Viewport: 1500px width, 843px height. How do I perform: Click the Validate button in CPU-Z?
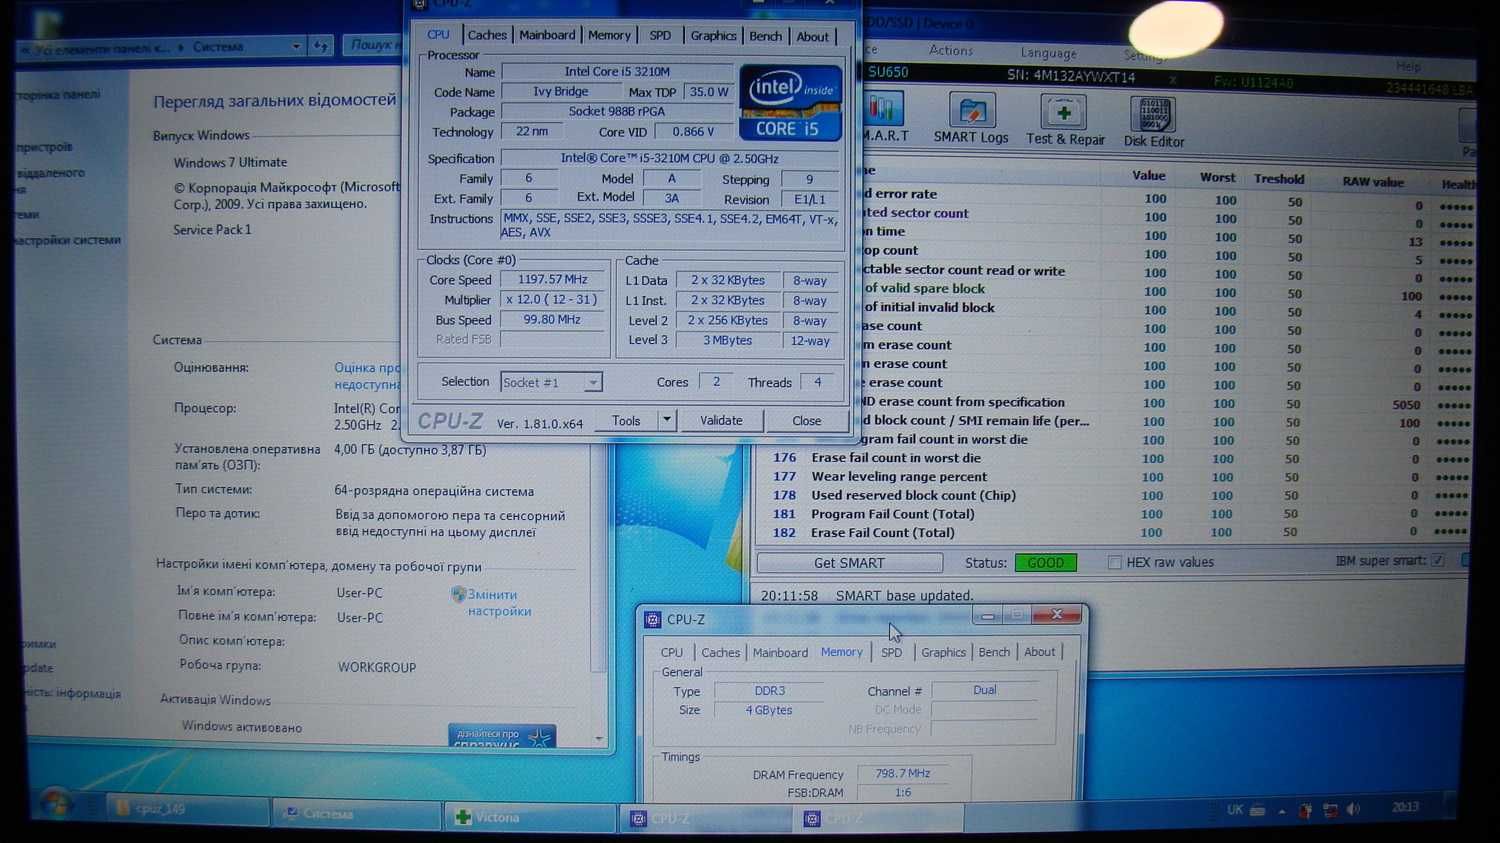721,421
